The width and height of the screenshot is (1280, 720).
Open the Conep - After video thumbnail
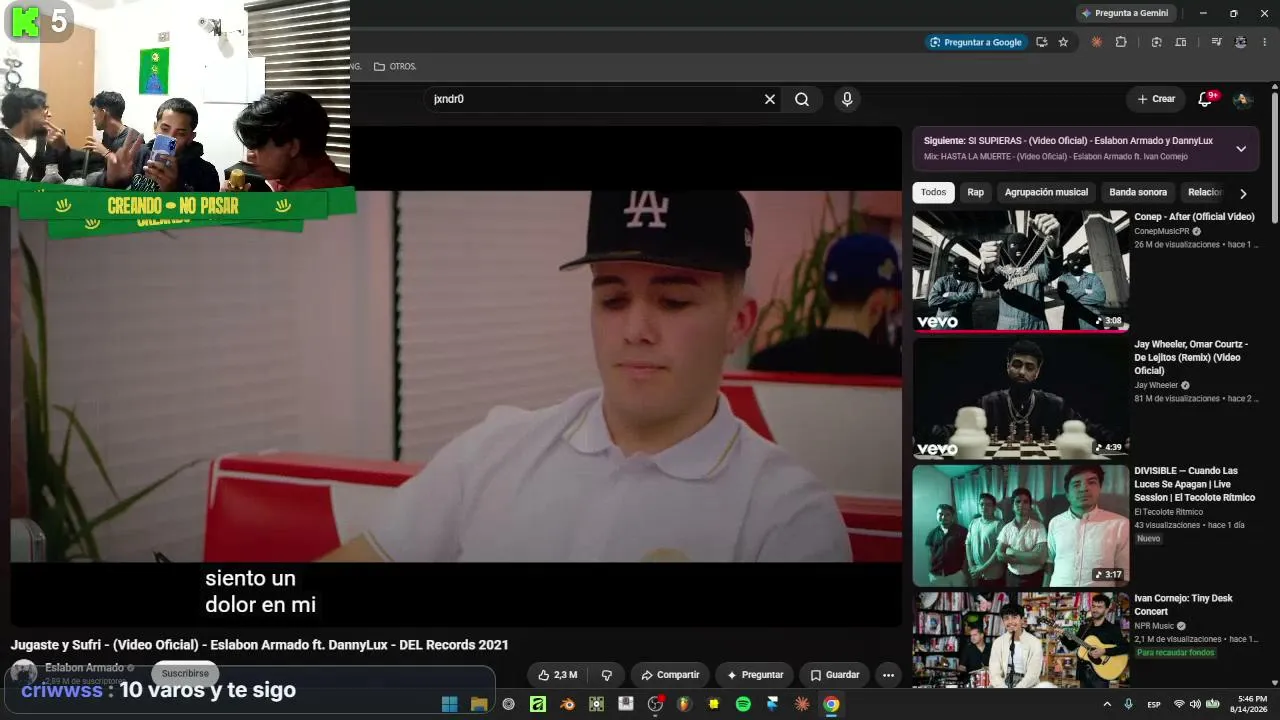[x=1020, y=271]
